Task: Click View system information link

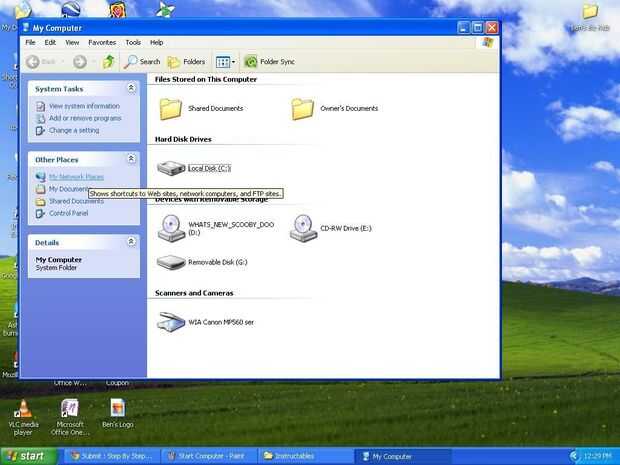Action: (84, 106)
